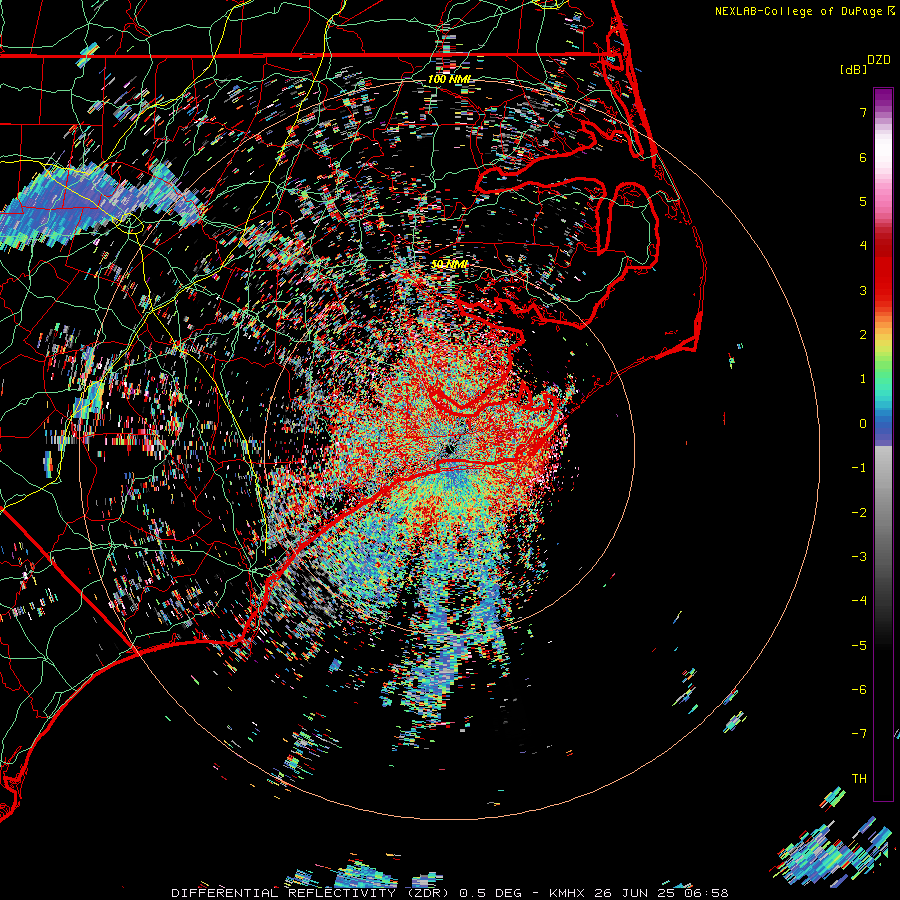Click the DZD label above the scale
The height and width of the screenshot is (900, 900).
(x=879, y=60)
